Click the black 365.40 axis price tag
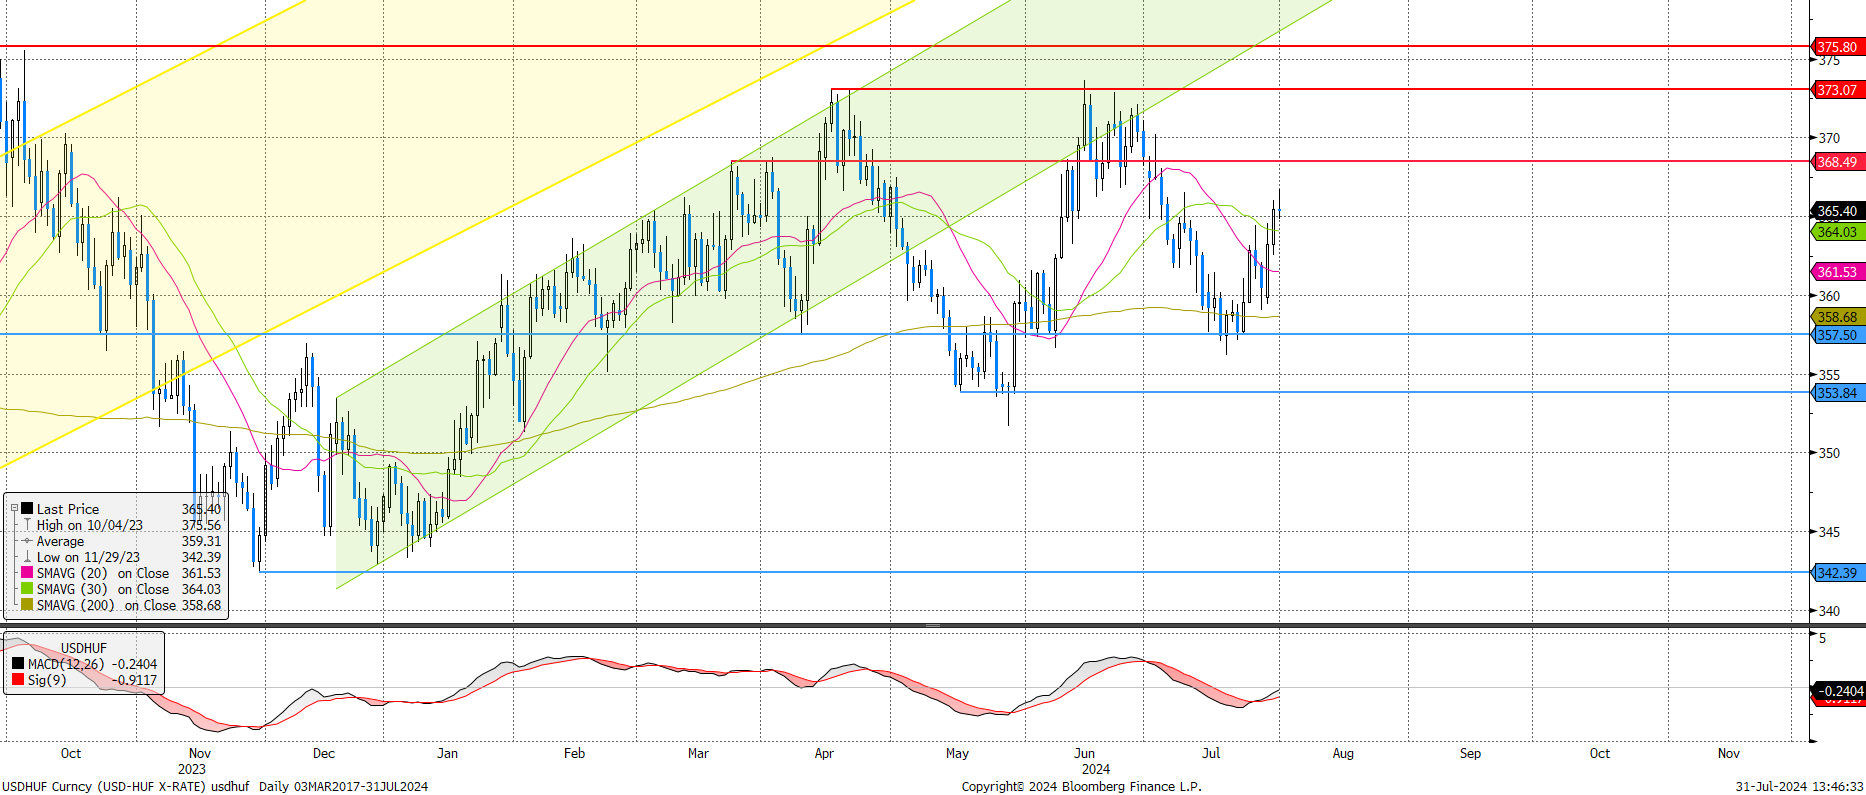 [1837, 211]
